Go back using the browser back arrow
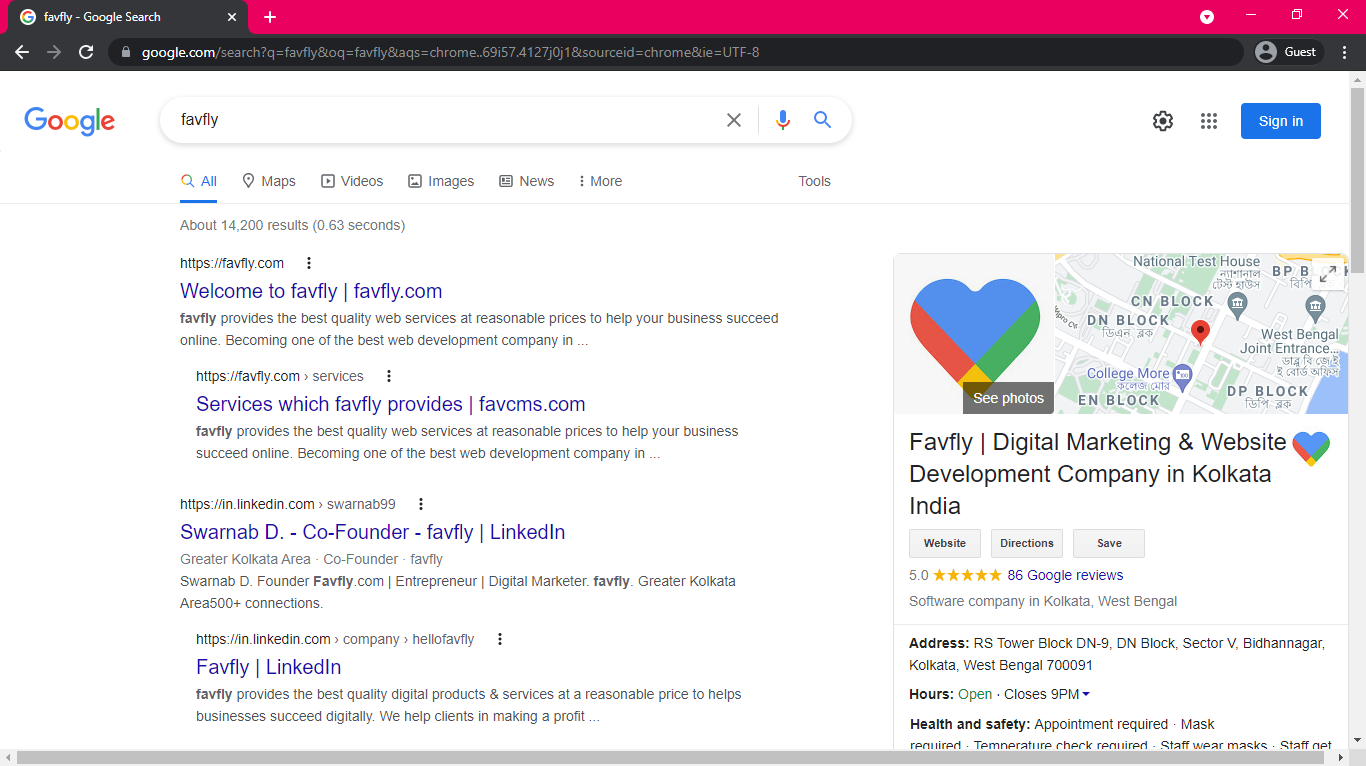 tap(22, 52)
